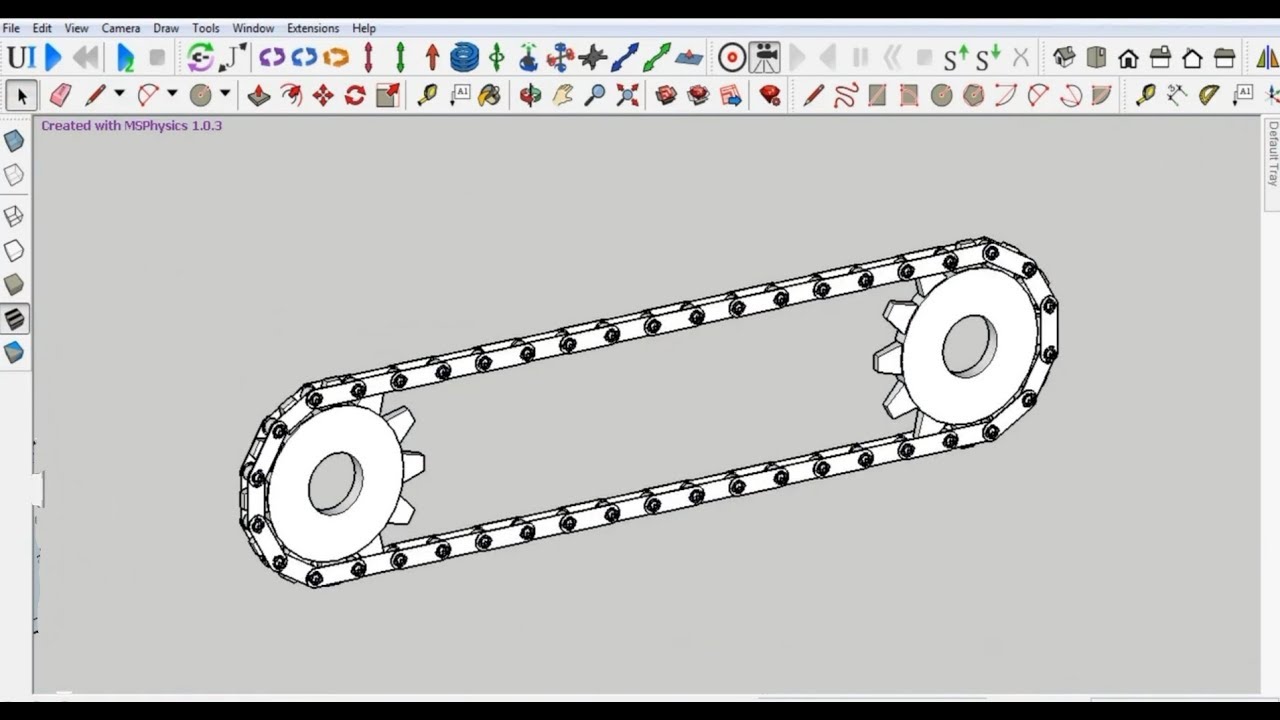The width and height of the screenshot is (1280, 720).
Task: Click the red record target icon
Action: click(x=732, y=58)
